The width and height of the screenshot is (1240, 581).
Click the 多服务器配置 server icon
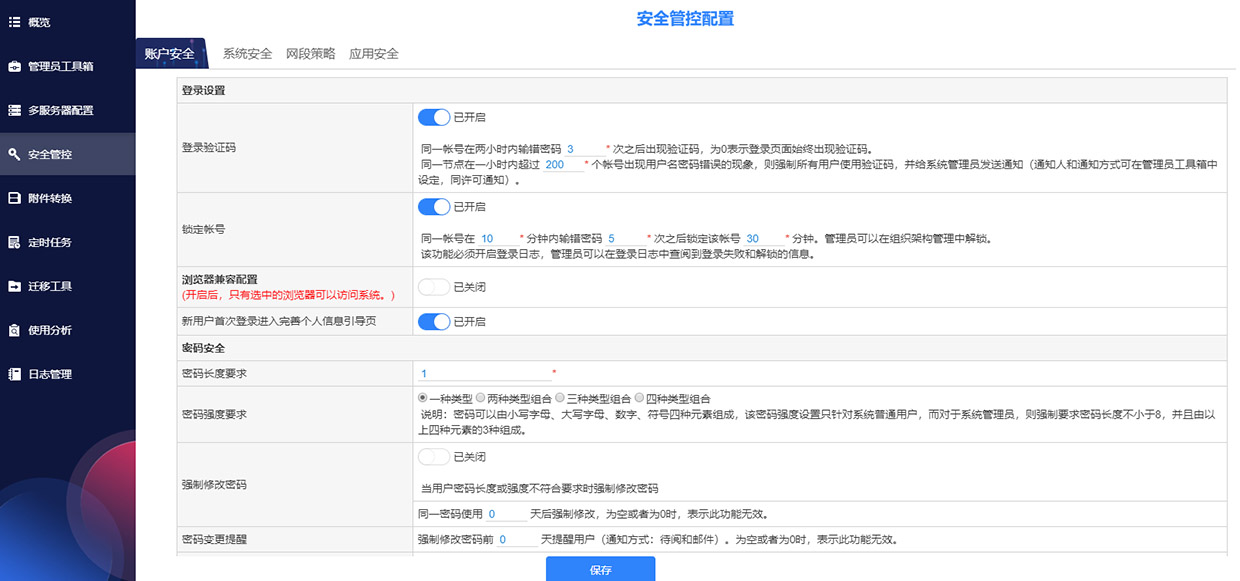(14, 110)
